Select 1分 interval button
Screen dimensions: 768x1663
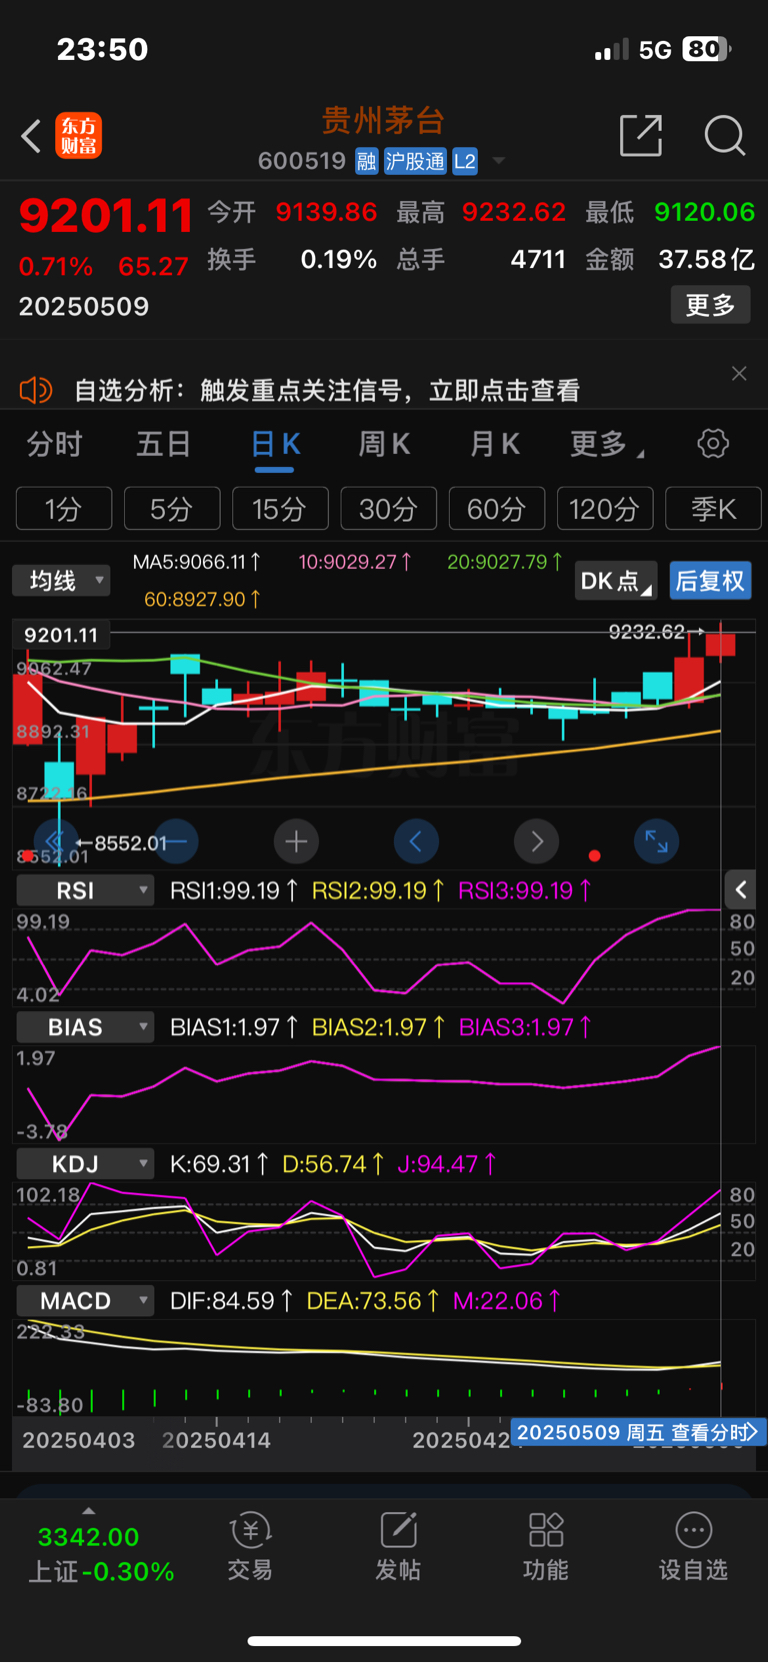64,508
